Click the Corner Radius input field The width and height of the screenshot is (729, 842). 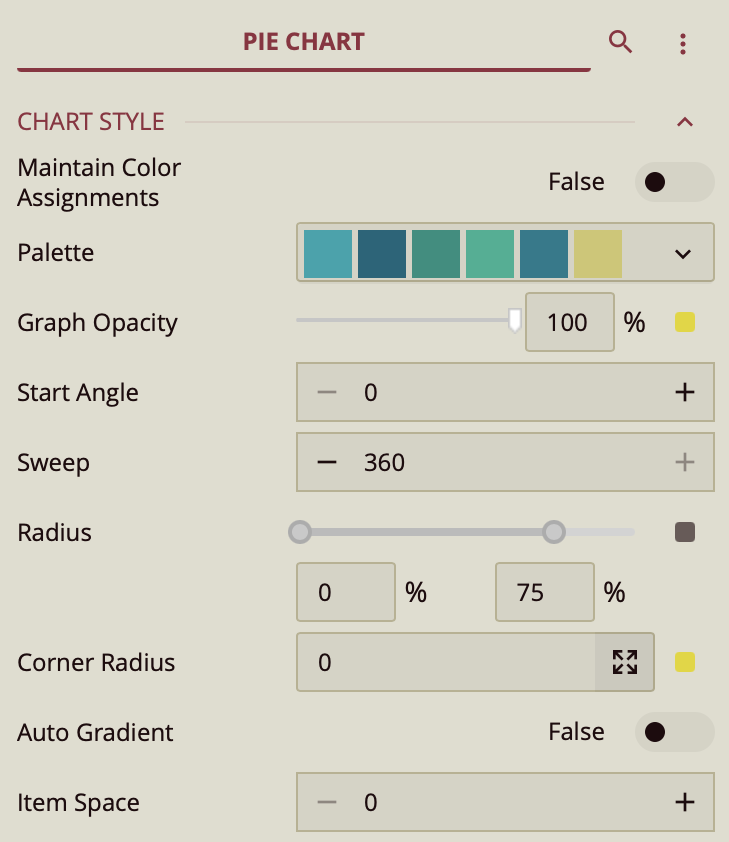click(446, 662)
